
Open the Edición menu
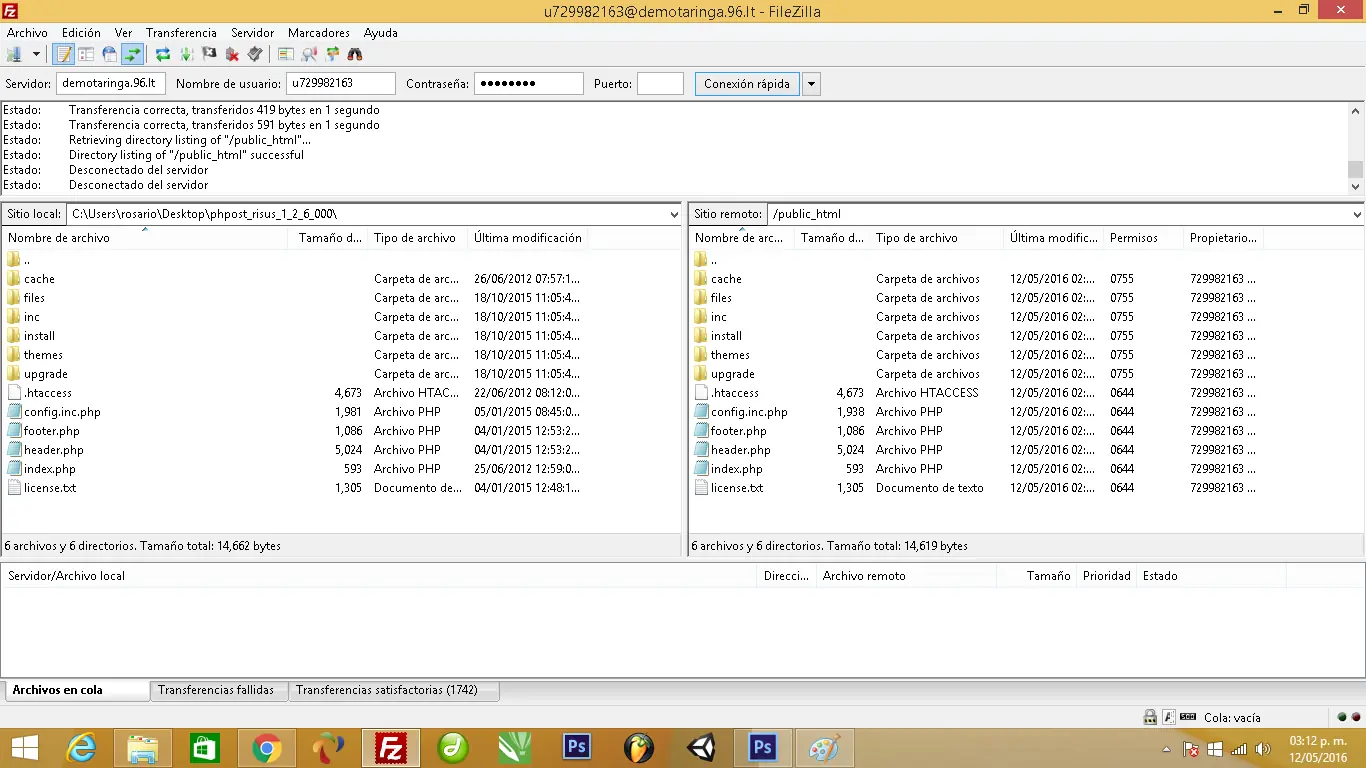click(81, 33)
